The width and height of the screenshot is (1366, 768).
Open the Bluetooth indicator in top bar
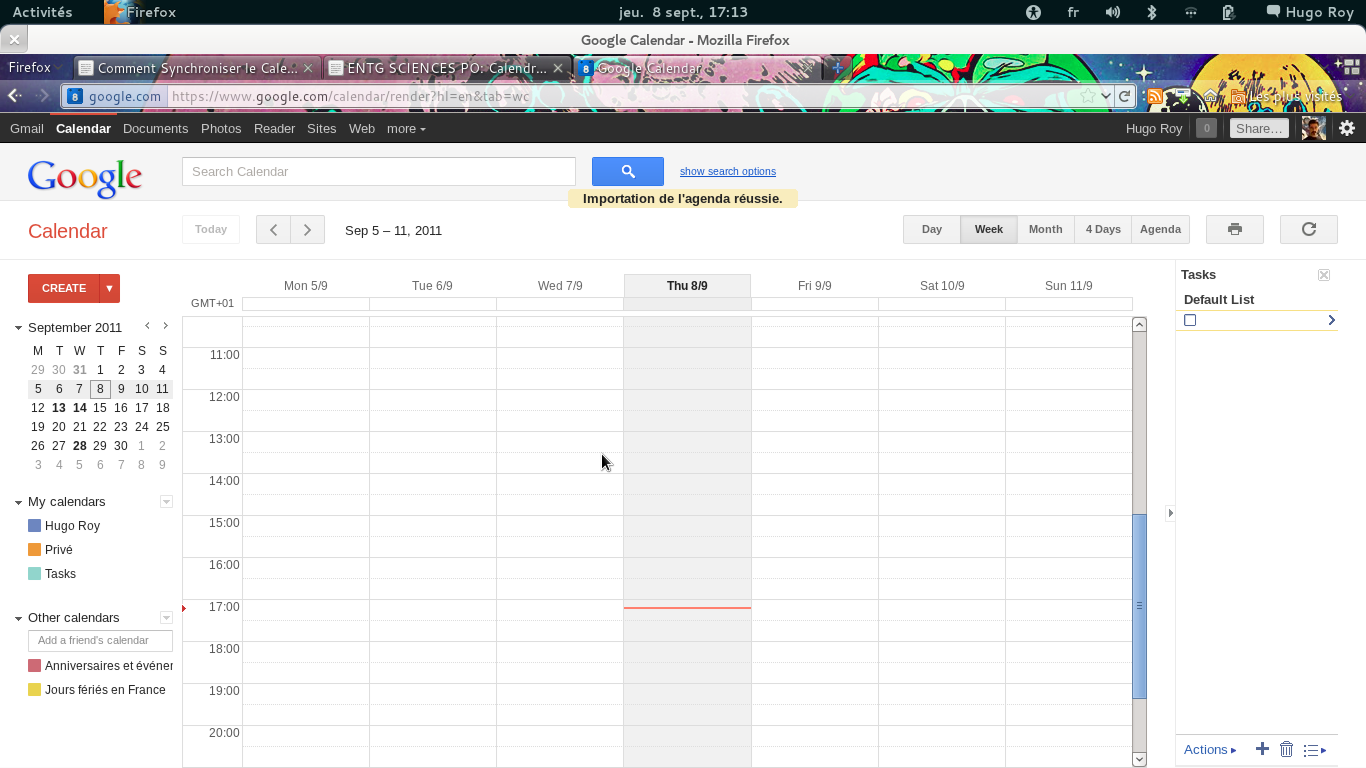tap(1151, 12)
